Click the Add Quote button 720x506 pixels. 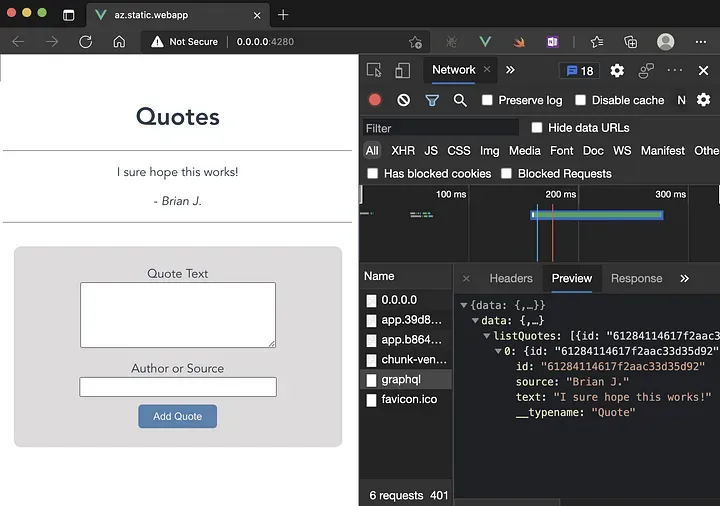point(178,416)
